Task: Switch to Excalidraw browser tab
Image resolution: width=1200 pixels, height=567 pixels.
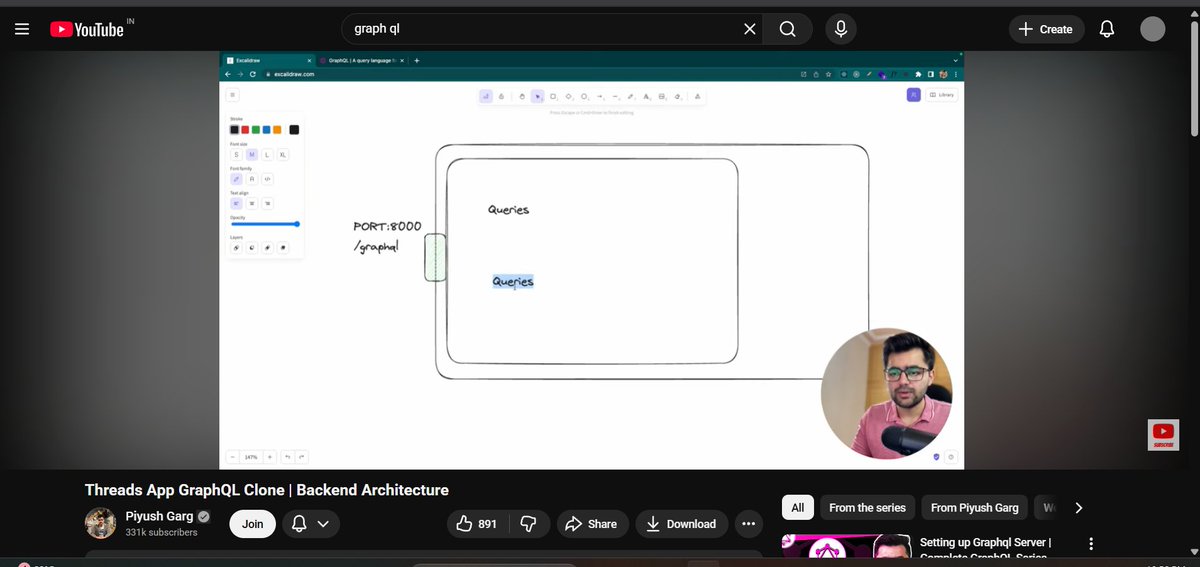Action: (x=268, y=60)
